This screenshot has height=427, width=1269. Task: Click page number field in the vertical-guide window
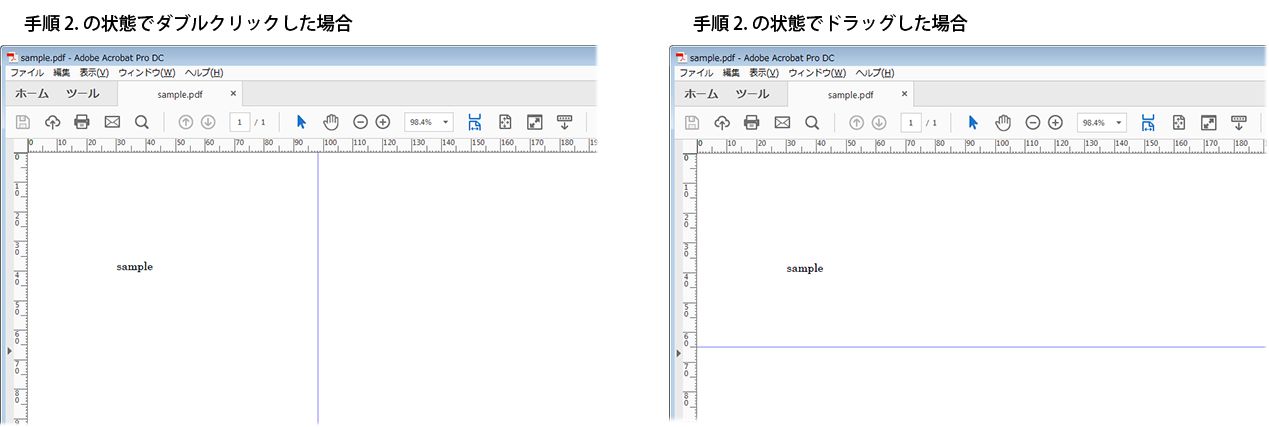point(240,122)
